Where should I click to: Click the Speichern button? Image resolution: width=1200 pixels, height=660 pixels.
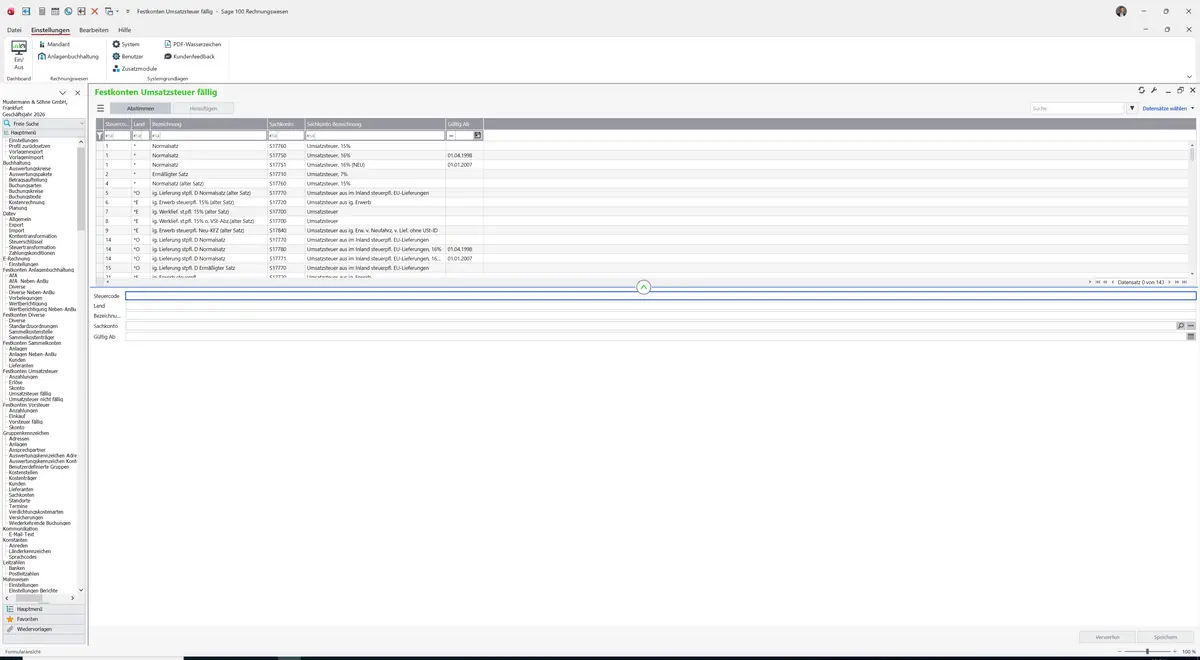coord(1165,636)
